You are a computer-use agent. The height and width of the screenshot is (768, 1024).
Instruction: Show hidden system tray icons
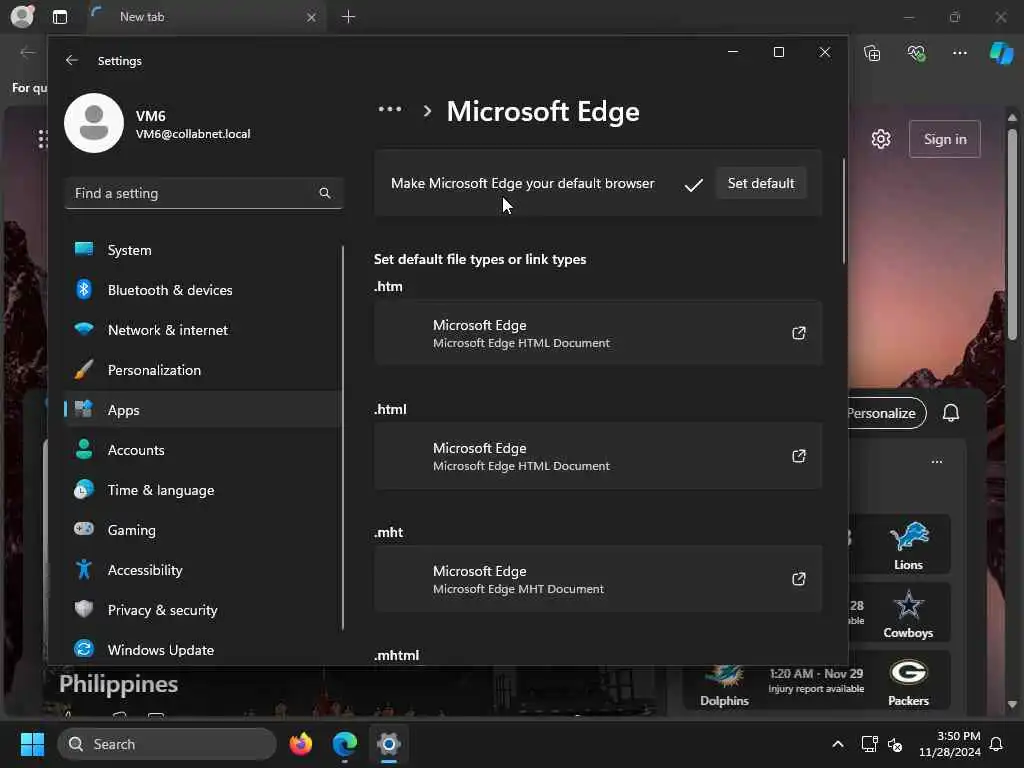click(838, 744)
